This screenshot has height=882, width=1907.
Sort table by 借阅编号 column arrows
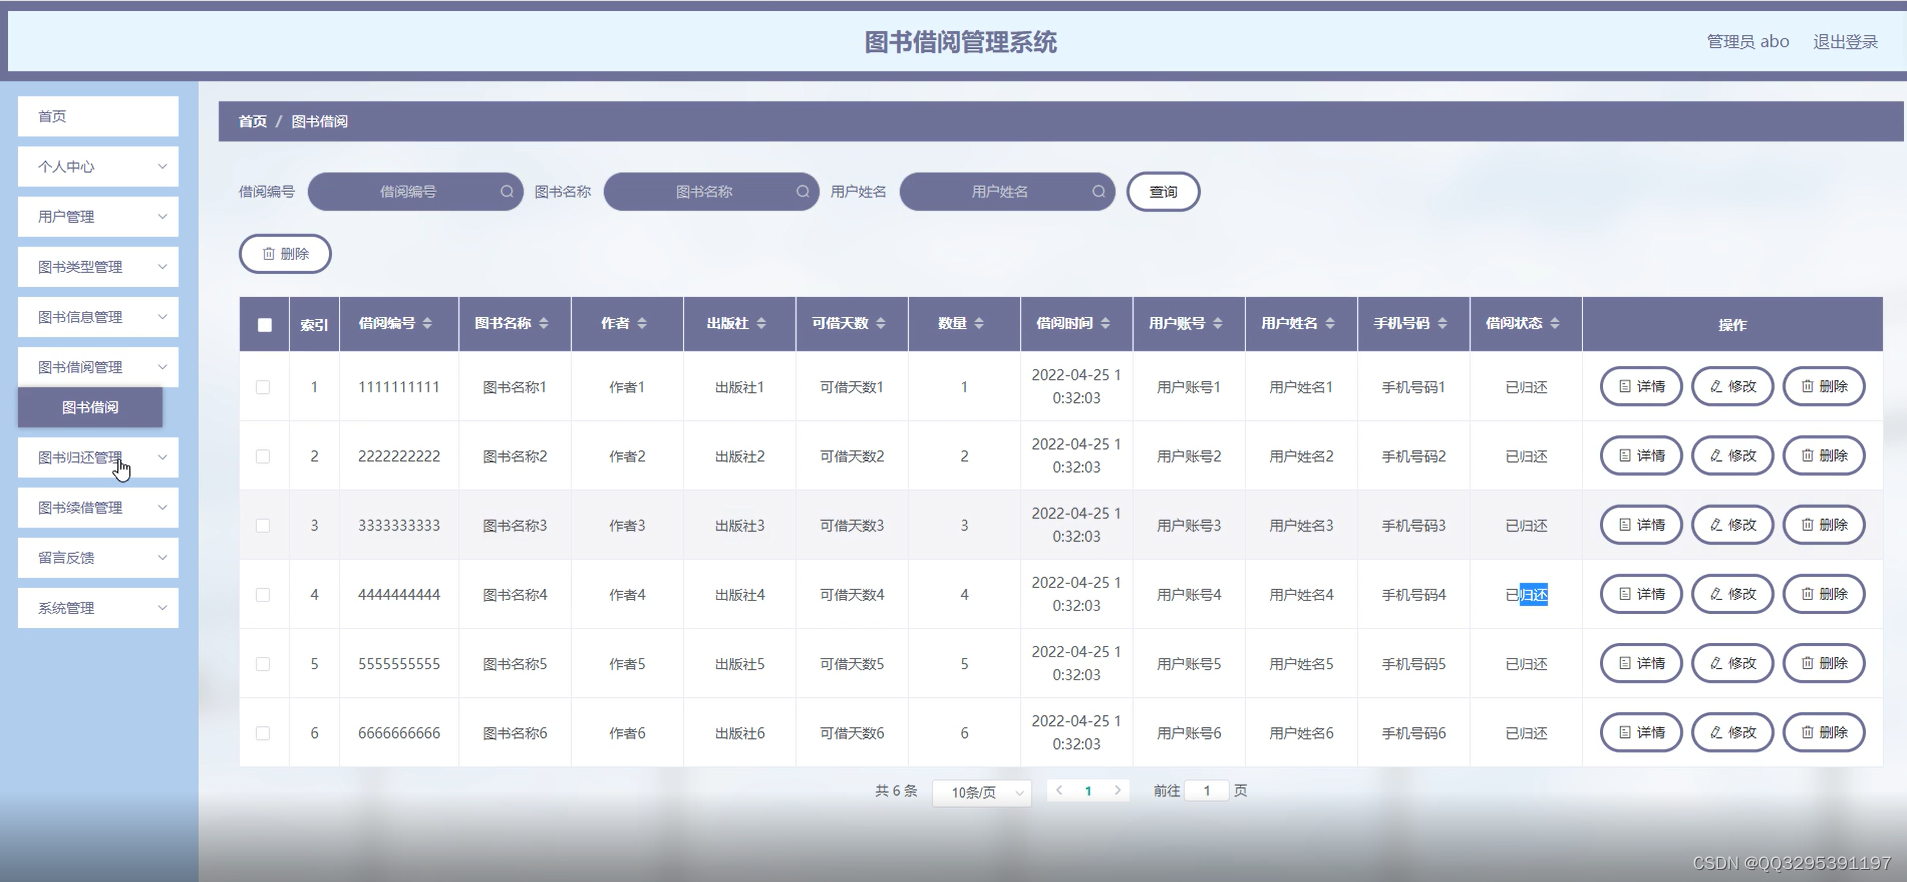click(428, 323)
